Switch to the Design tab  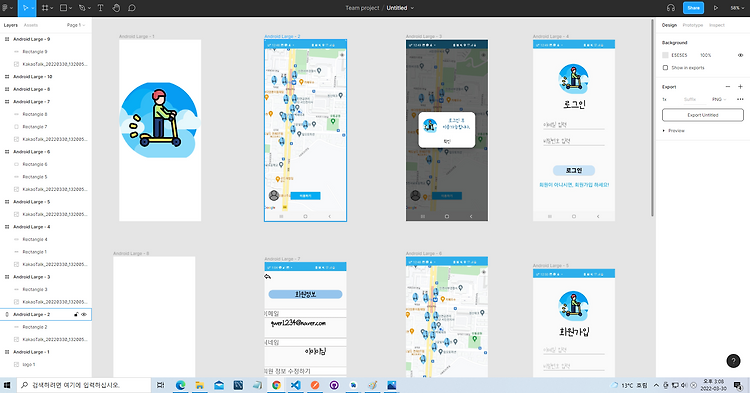[x=669, y=25]
